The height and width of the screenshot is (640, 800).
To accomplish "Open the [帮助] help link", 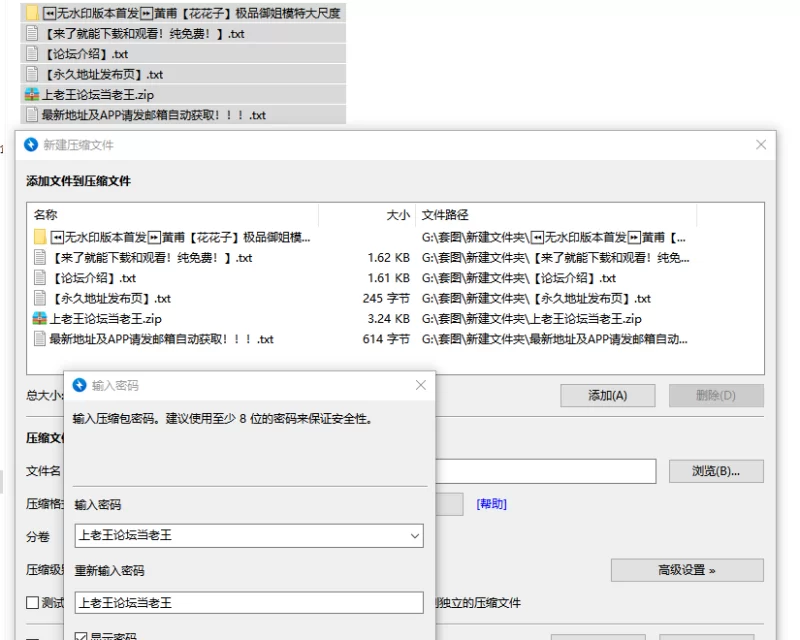I will pos(491,504).
